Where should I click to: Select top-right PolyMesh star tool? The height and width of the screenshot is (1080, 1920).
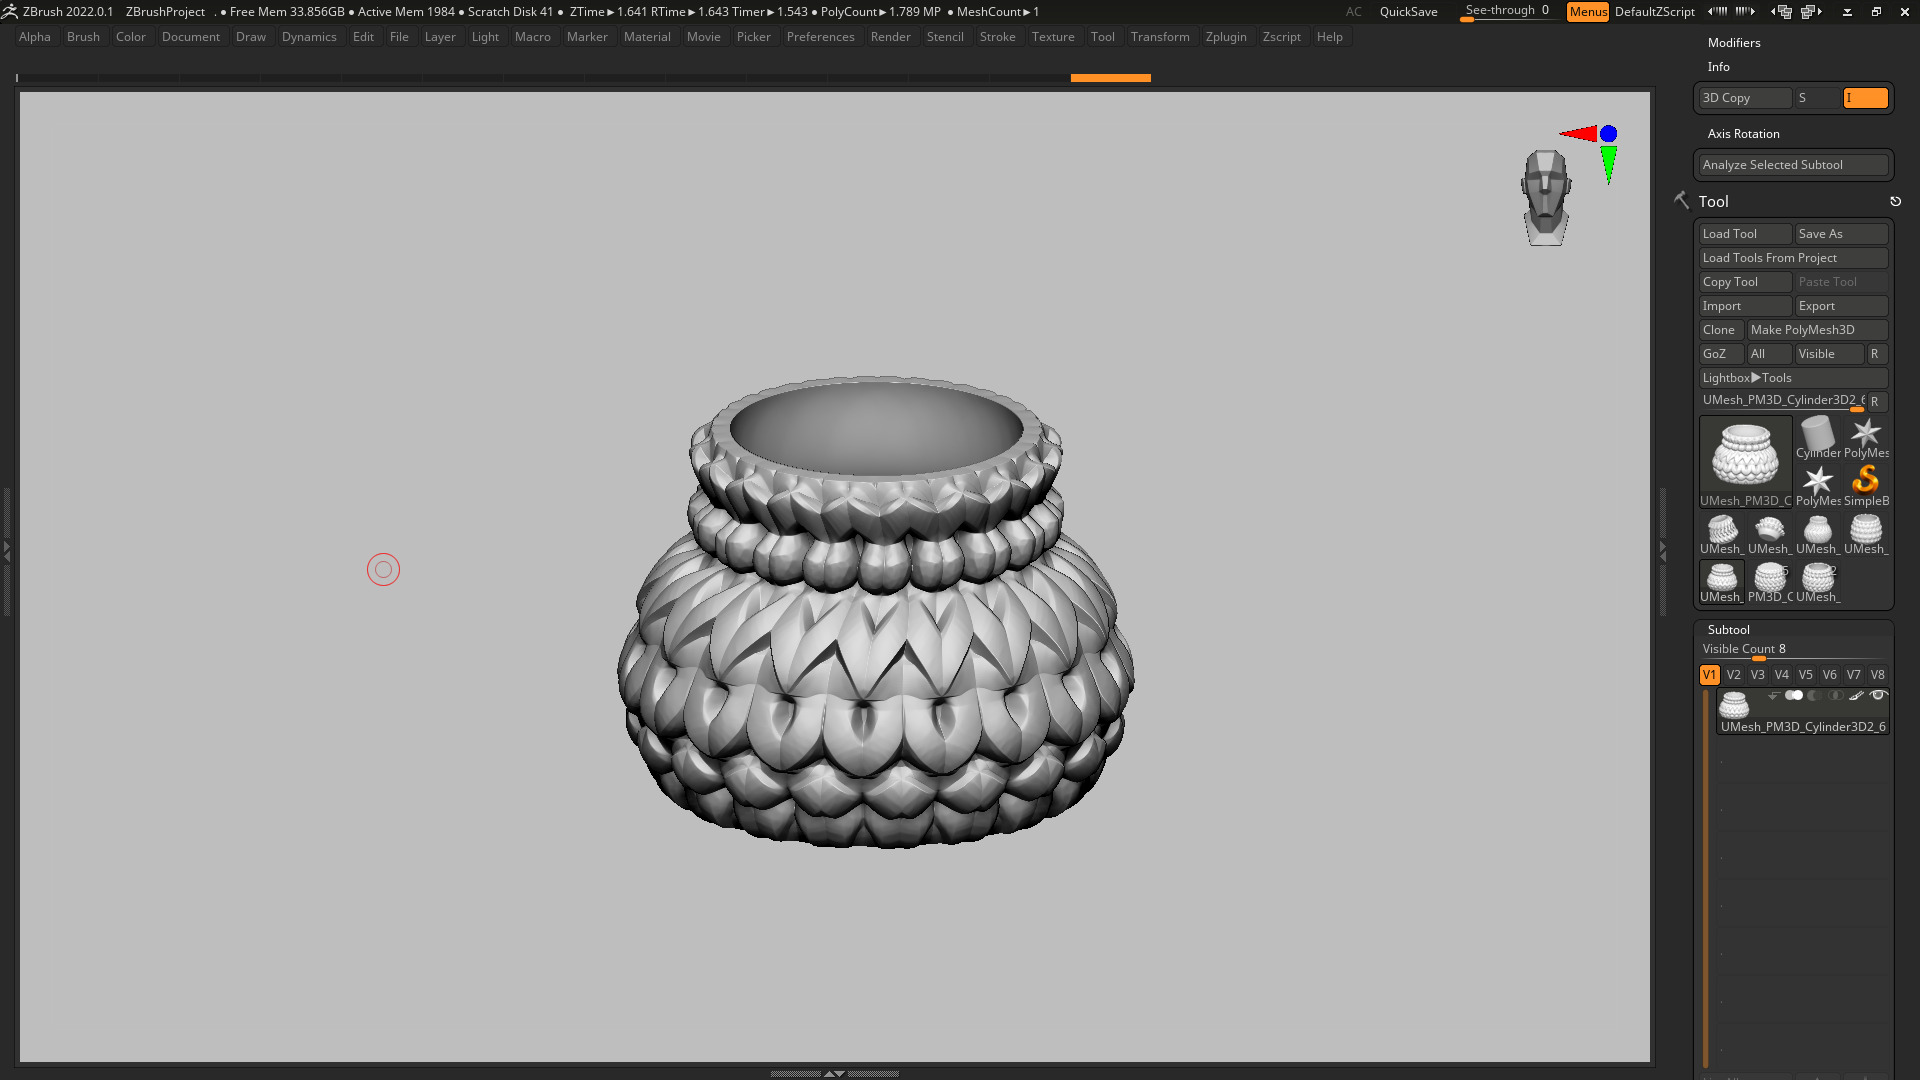point(1865,438)
